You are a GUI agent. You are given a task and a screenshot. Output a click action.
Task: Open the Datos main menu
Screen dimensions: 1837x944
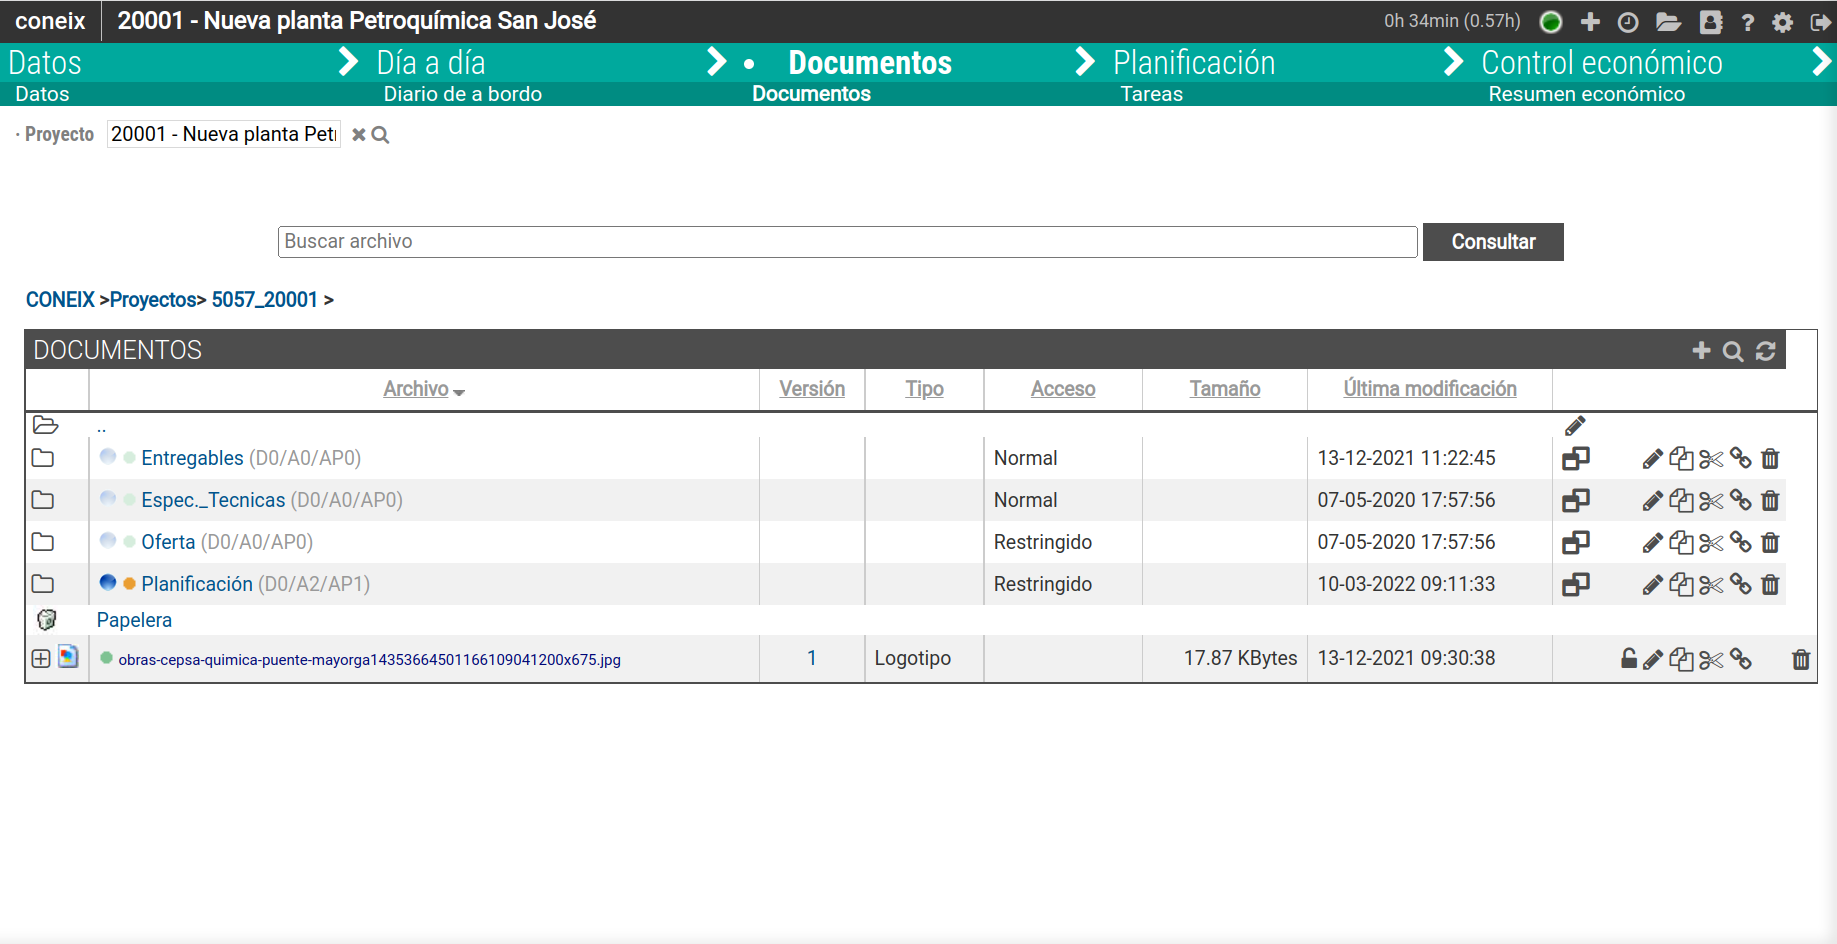click(x=45, y=63)
